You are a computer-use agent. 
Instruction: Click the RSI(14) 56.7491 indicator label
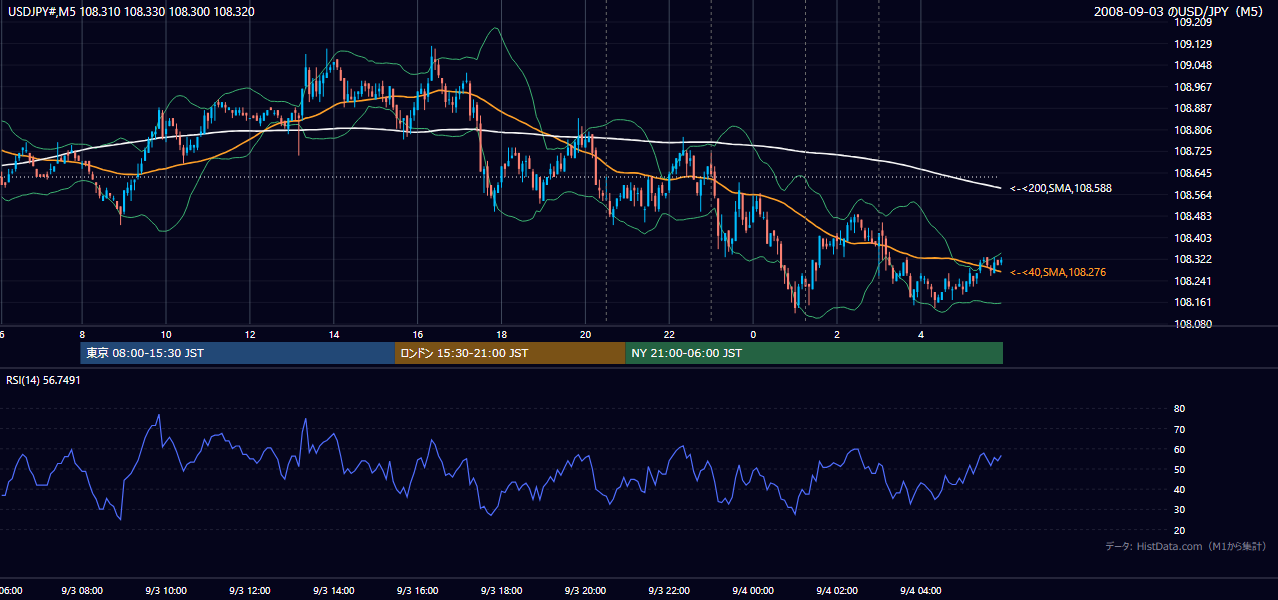(44, 380)
